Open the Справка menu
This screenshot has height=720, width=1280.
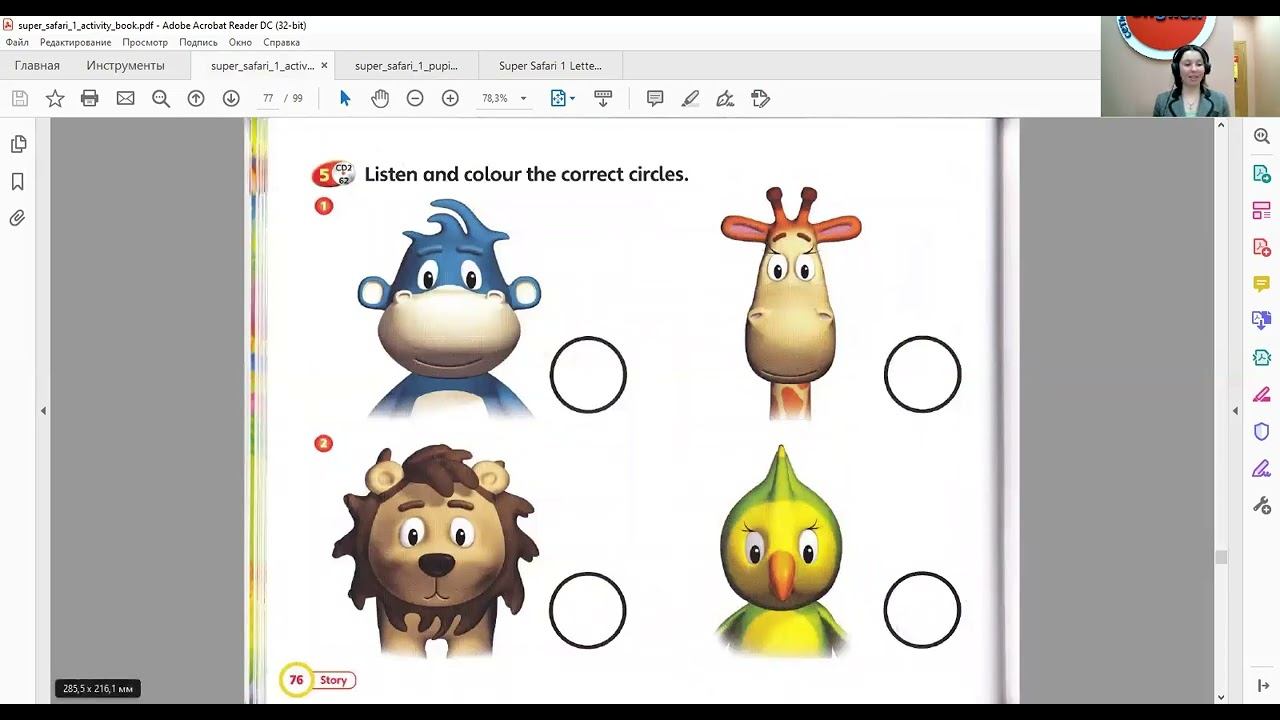click(x=281, y=43)
